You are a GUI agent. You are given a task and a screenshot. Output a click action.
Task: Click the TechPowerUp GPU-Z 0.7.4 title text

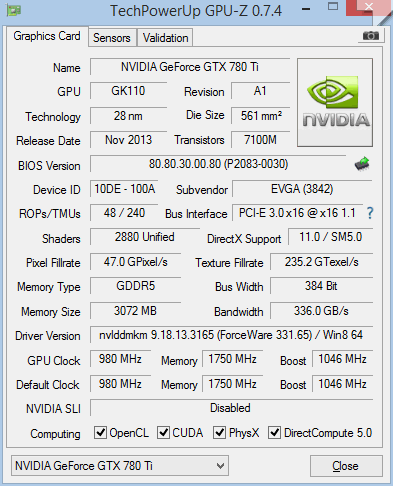(x=196, y=11)
